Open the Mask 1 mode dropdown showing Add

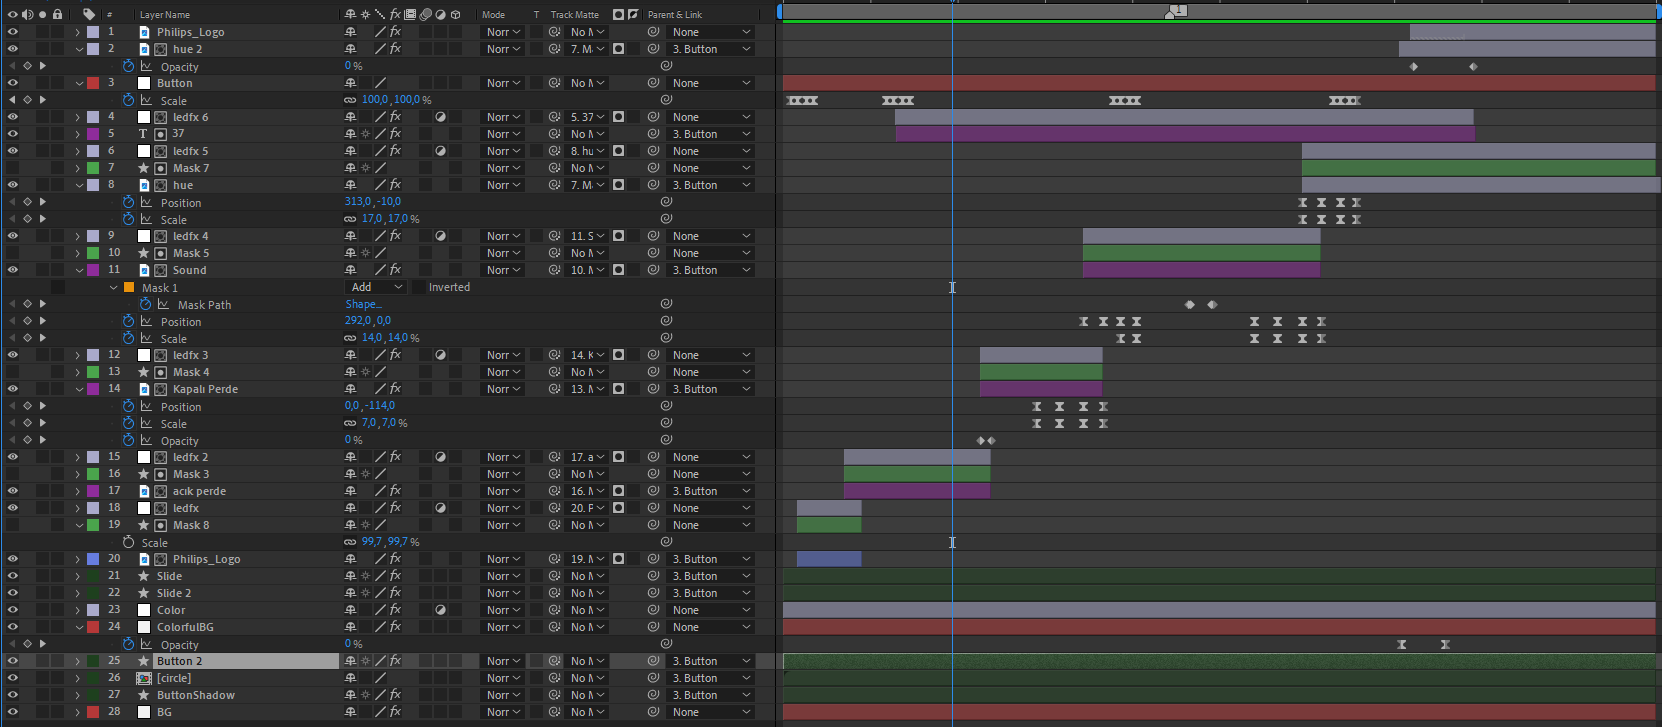(376, 287)
